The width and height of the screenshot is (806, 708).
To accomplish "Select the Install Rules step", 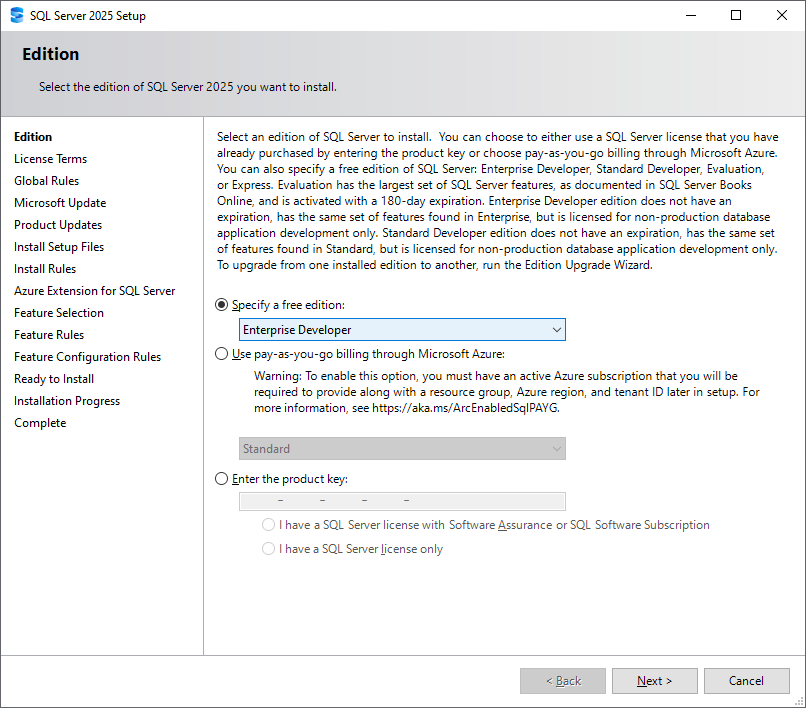I will (45, 269).
